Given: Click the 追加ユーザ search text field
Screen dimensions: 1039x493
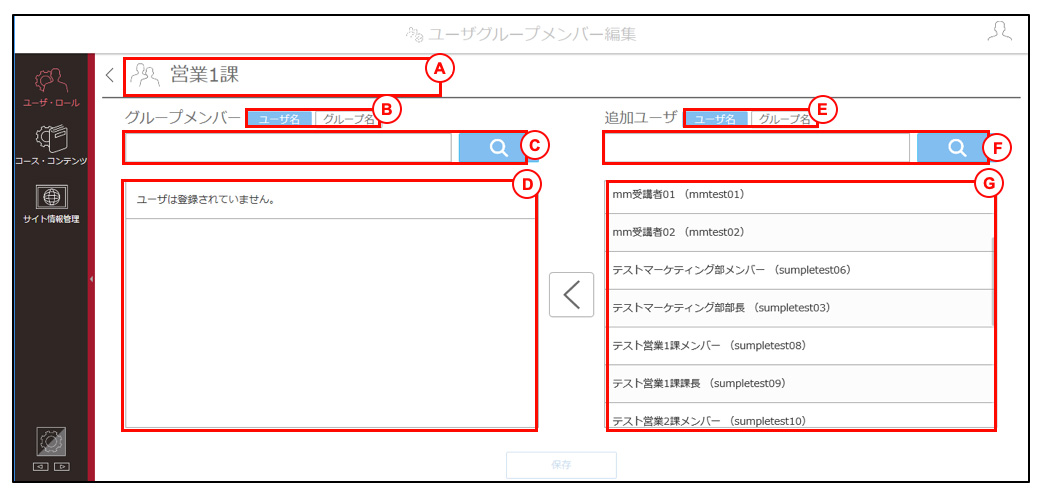Looking at the screenshot, I should tap(757, 147).
